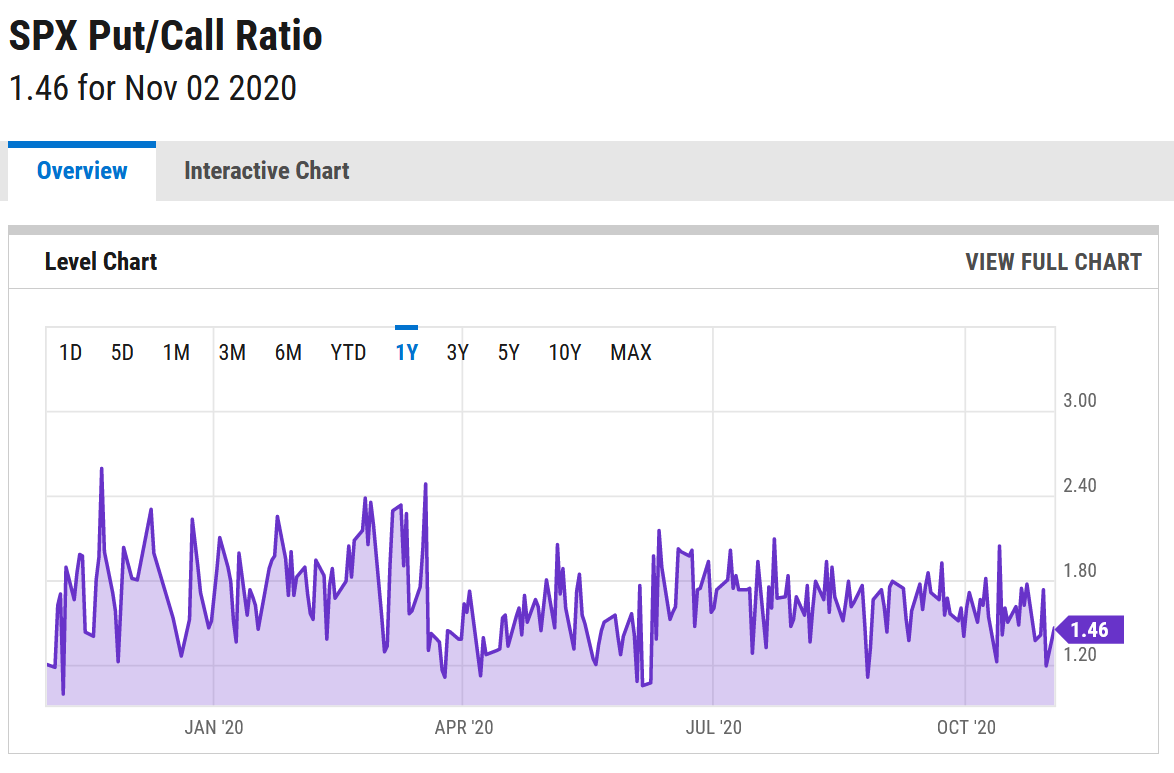
Task: Switch to the Overview tab
Action: [x=82, y=171]
